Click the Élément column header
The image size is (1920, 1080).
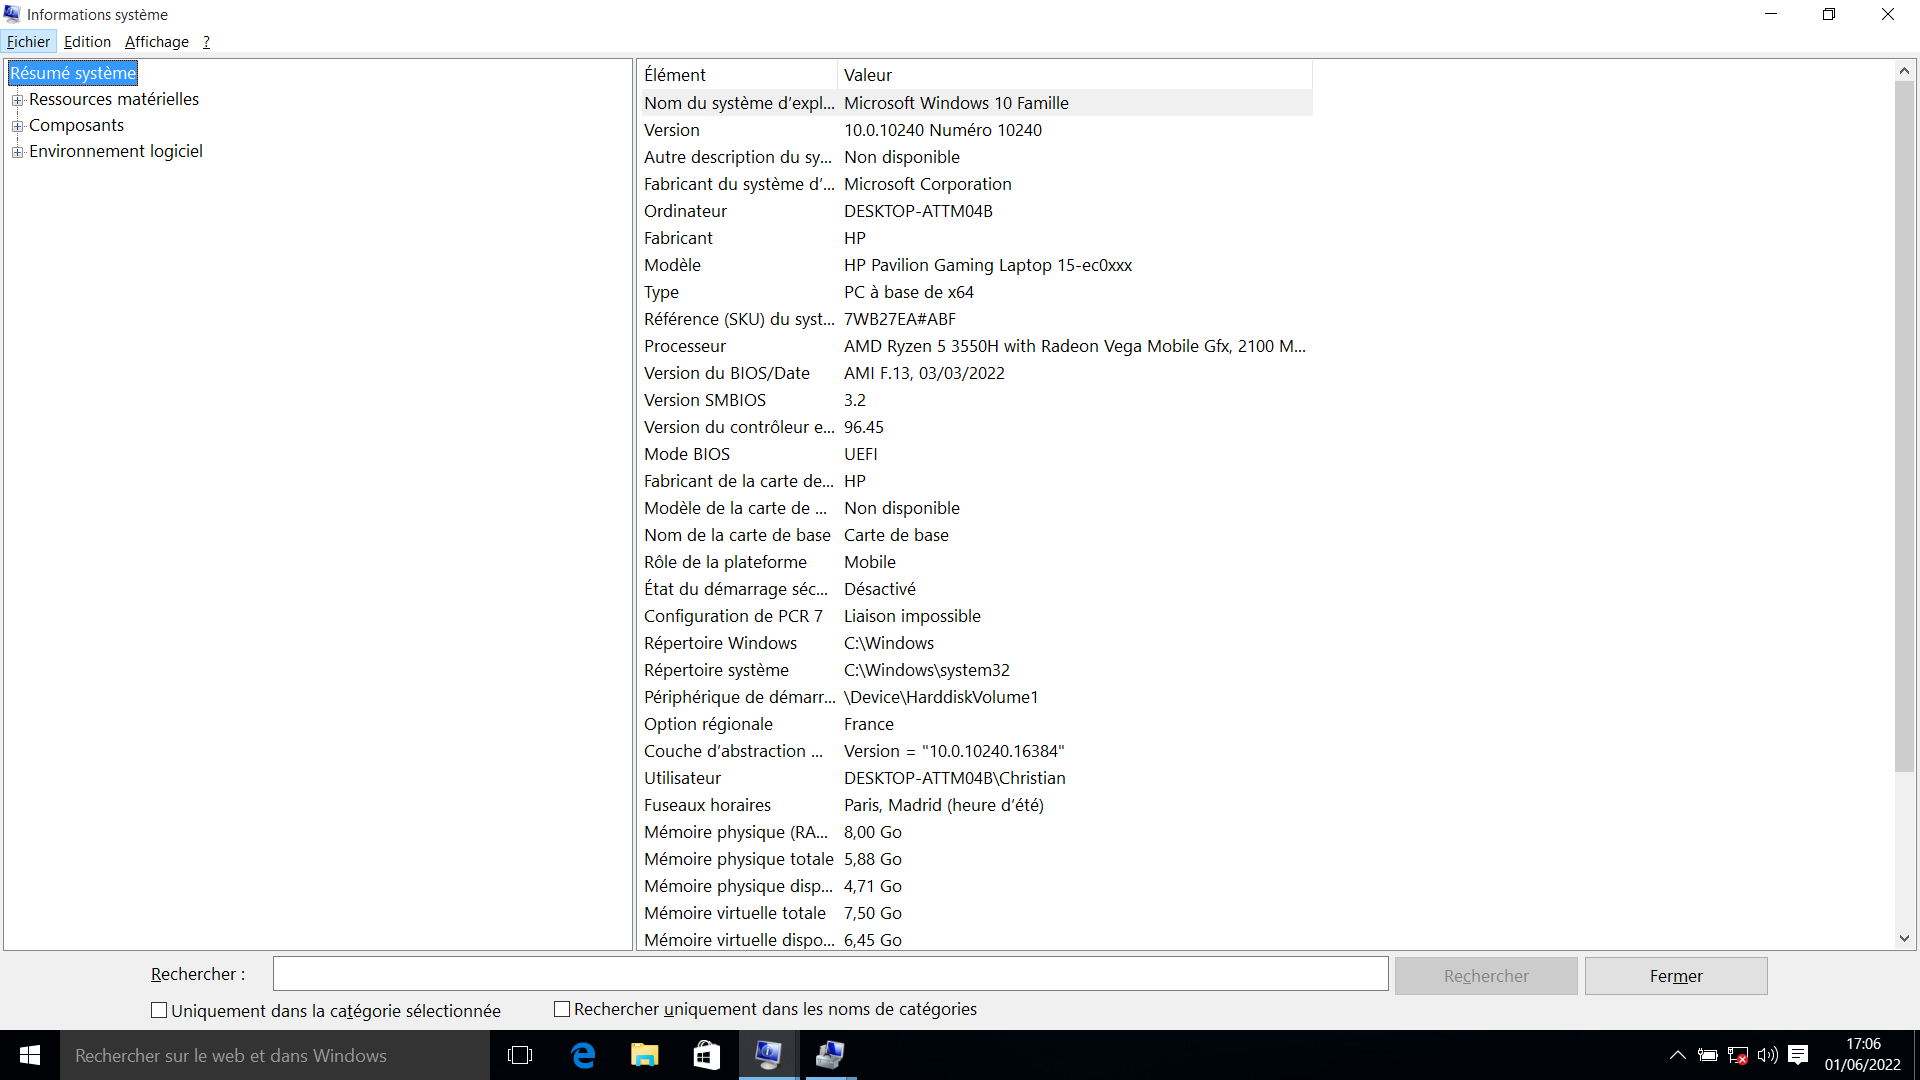tap(738, 75)
